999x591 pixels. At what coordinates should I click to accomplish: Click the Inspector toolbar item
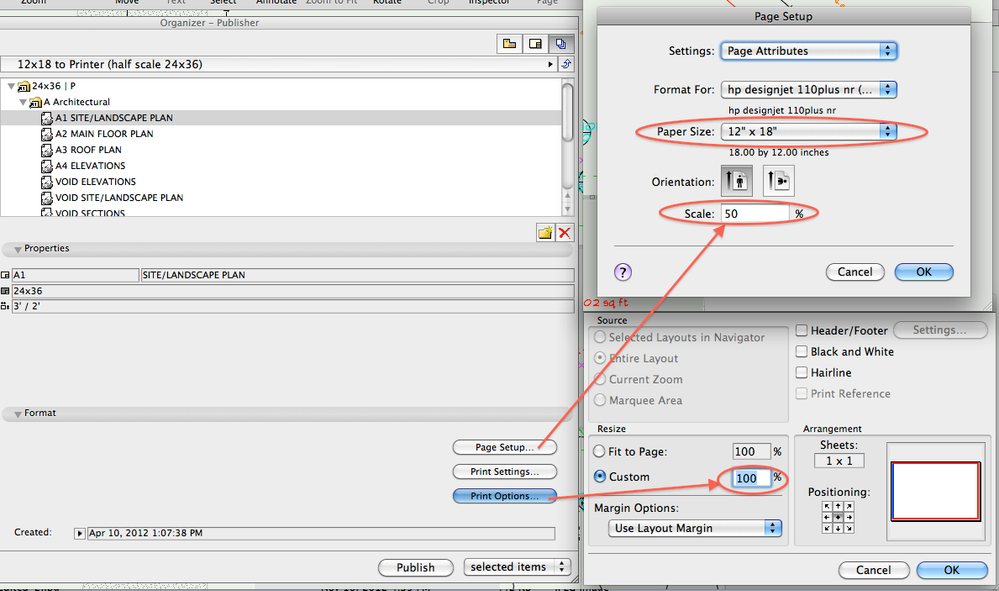(488, 3)
